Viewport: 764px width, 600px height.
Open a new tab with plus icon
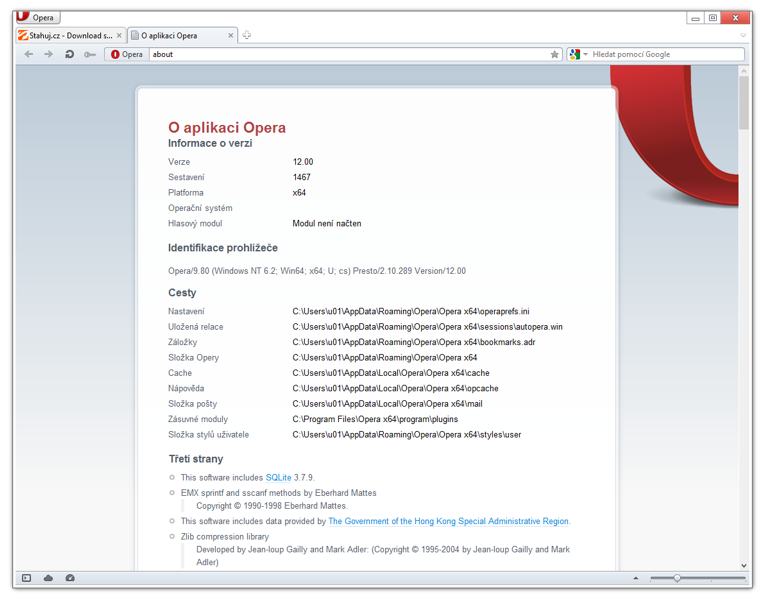point(247,35)
